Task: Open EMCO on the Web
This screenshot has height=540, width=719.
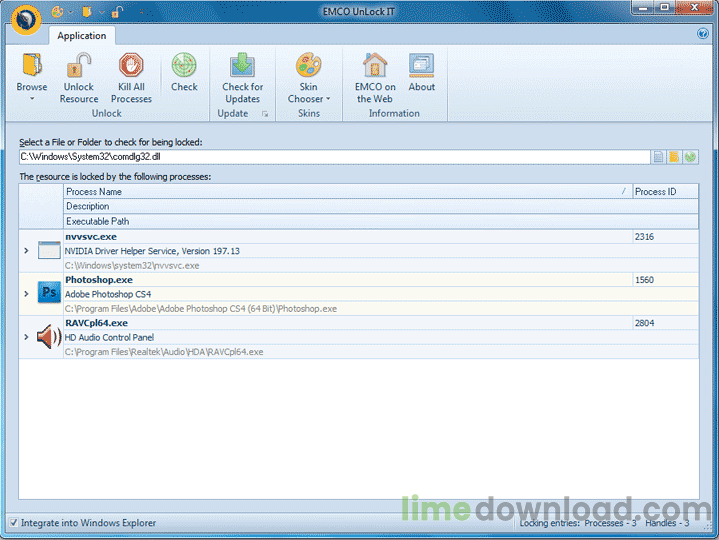Action: pyautogui.click(x=375, y=68)
